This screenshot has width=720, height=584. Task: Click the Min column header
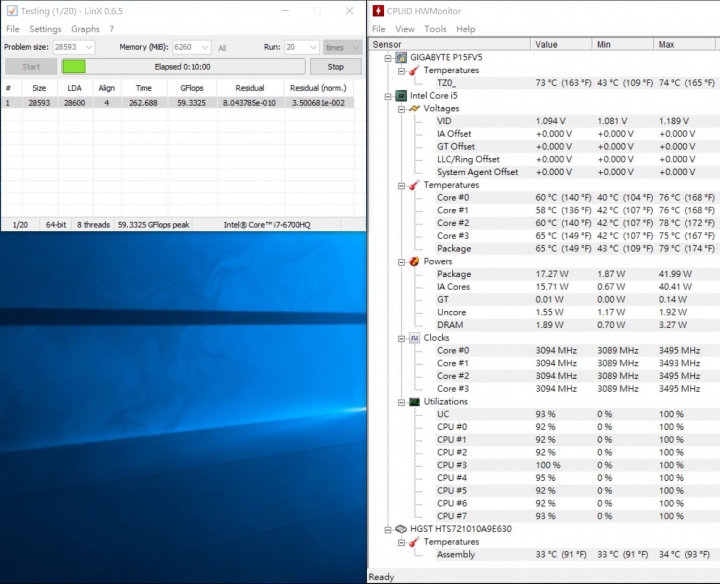623,45
